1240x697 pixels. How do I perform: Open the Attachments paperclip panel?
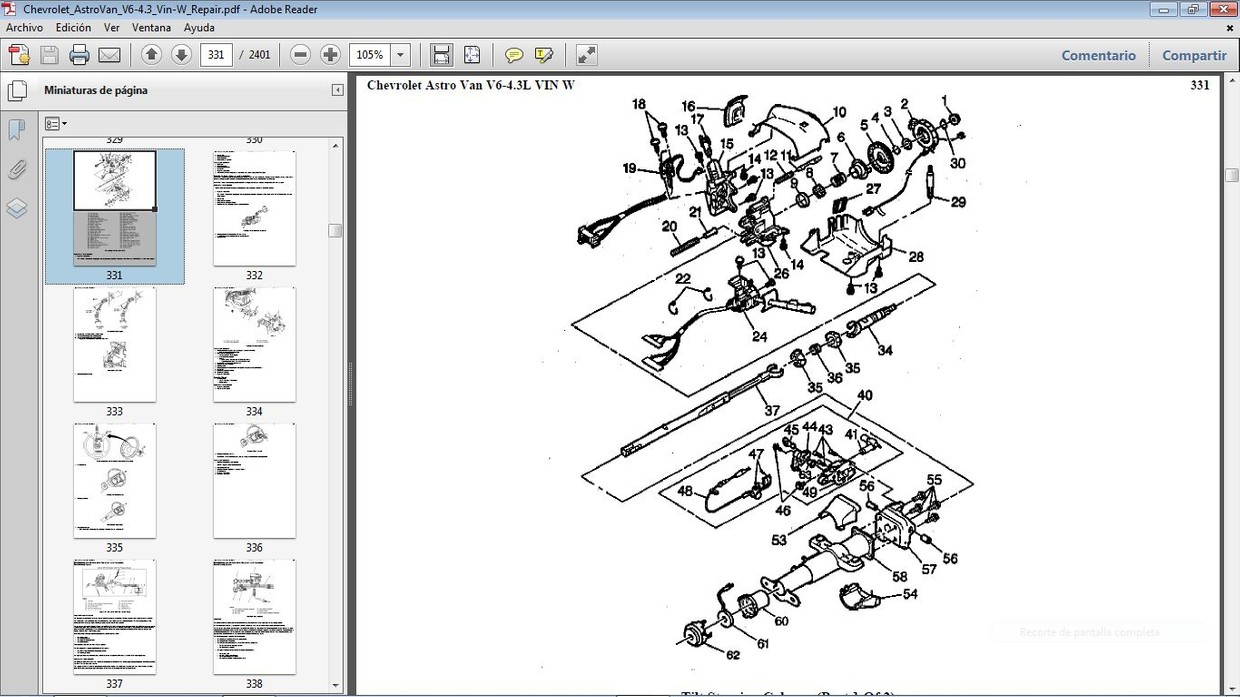tap(17, 169)
